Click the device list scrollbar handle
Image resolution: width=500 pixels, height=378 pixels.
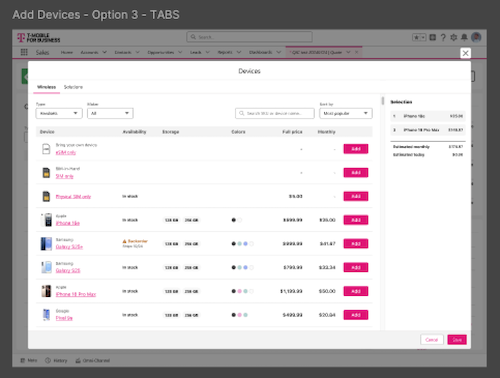tap(383, 101)
